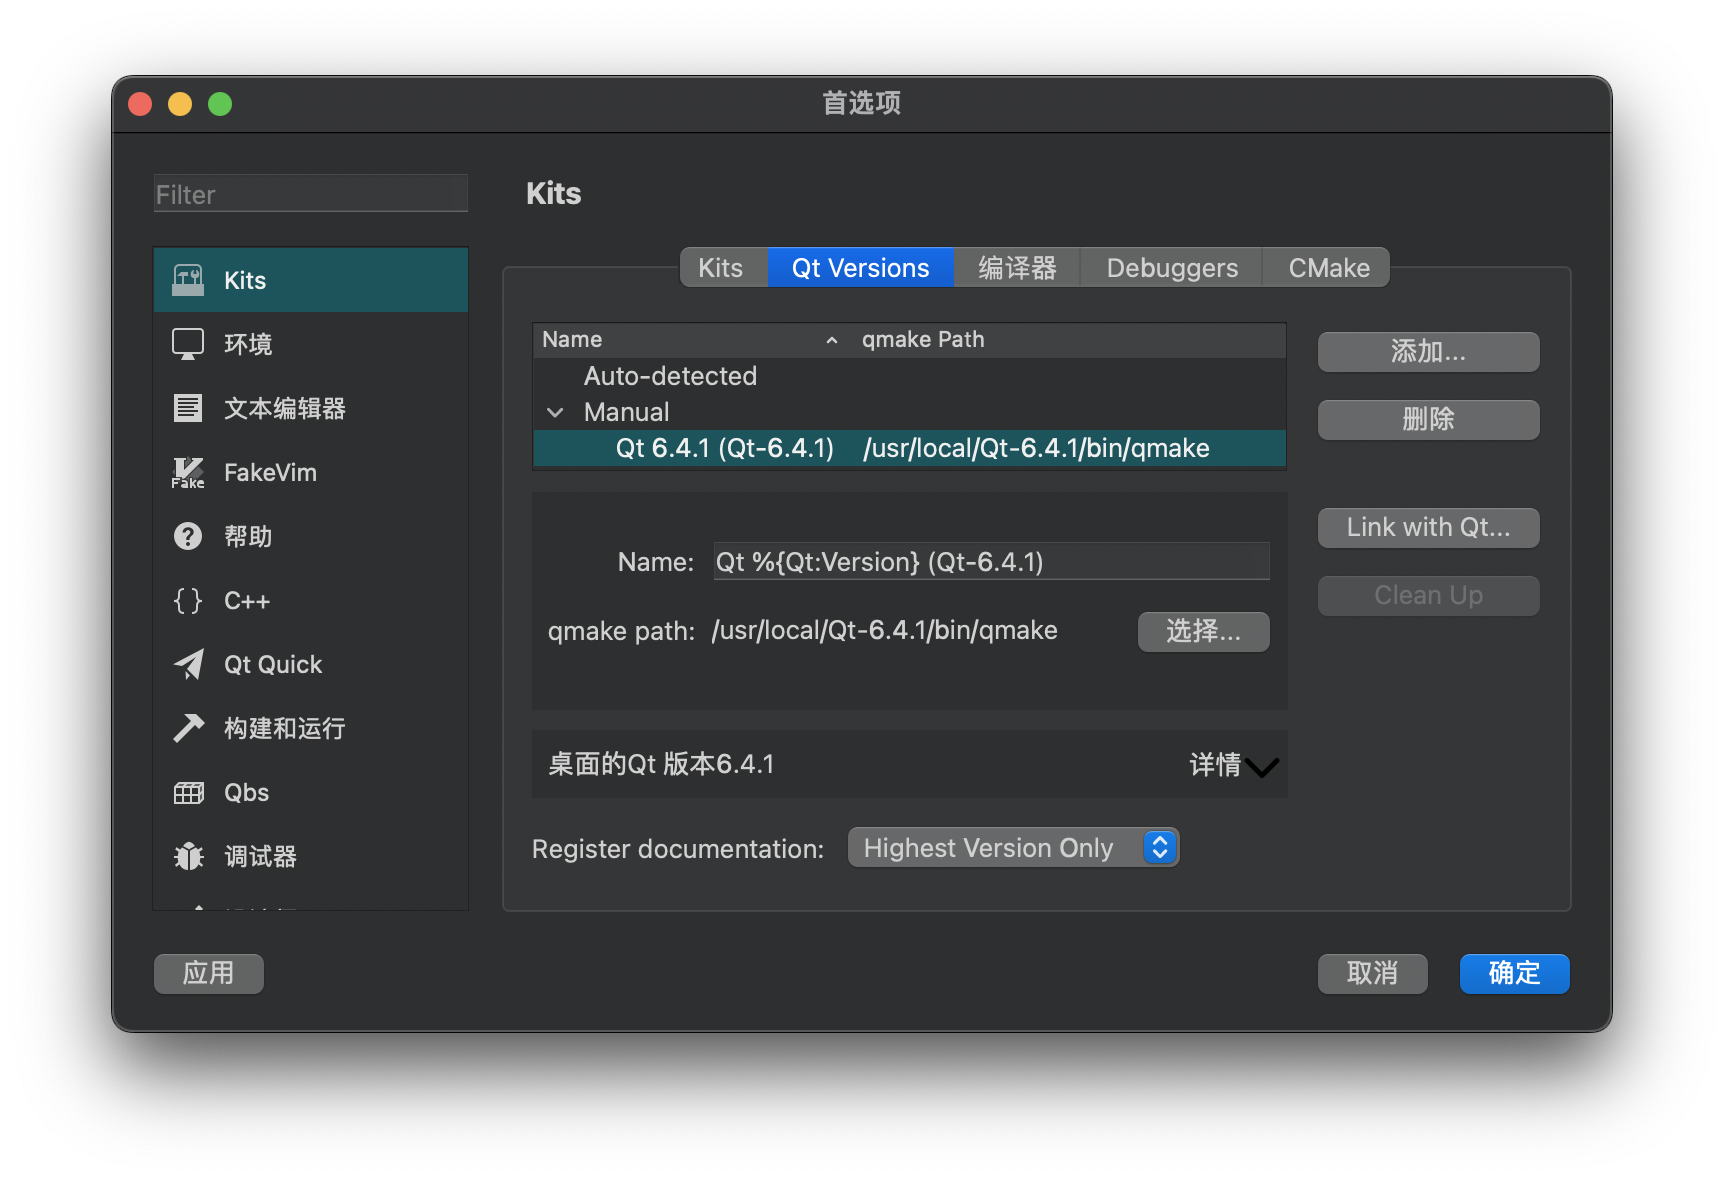
Task: Open the CMake tab
Action: coord(1328,268)
